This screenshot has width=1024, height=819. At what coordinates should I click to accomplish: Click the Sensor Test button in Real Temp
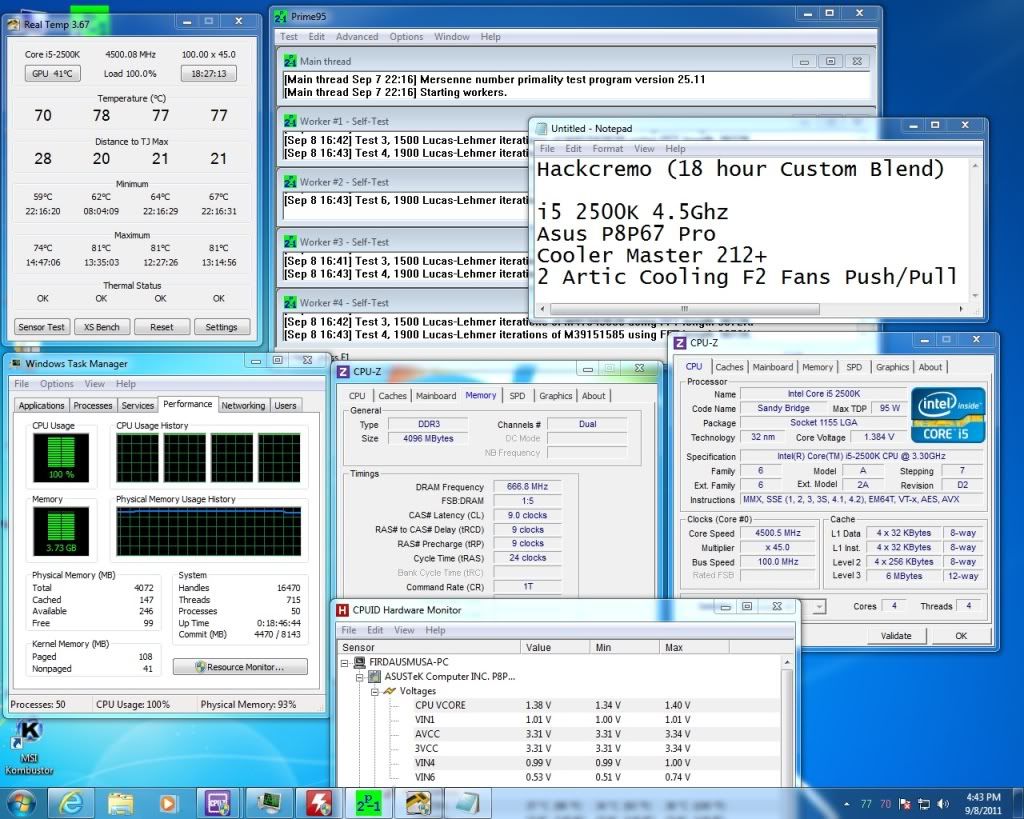tap(43, 327)
